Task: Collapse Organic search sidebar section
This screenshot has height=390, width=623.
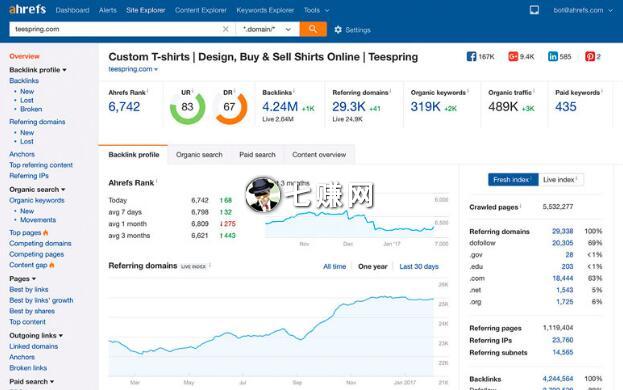Action: (x=37, y=189)
